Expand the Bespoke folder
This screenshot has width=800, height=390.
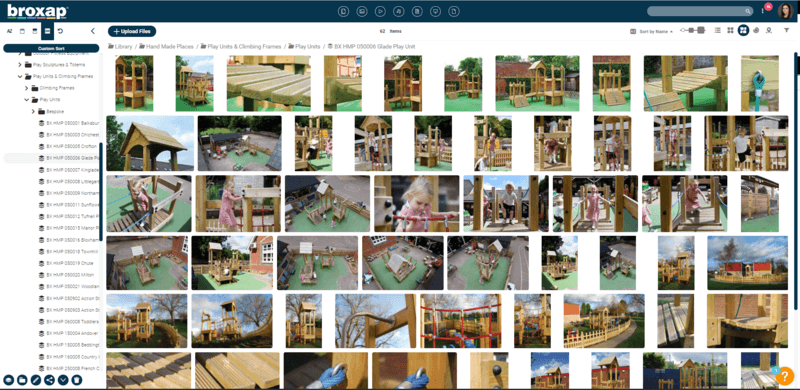(x=34, y=111)
